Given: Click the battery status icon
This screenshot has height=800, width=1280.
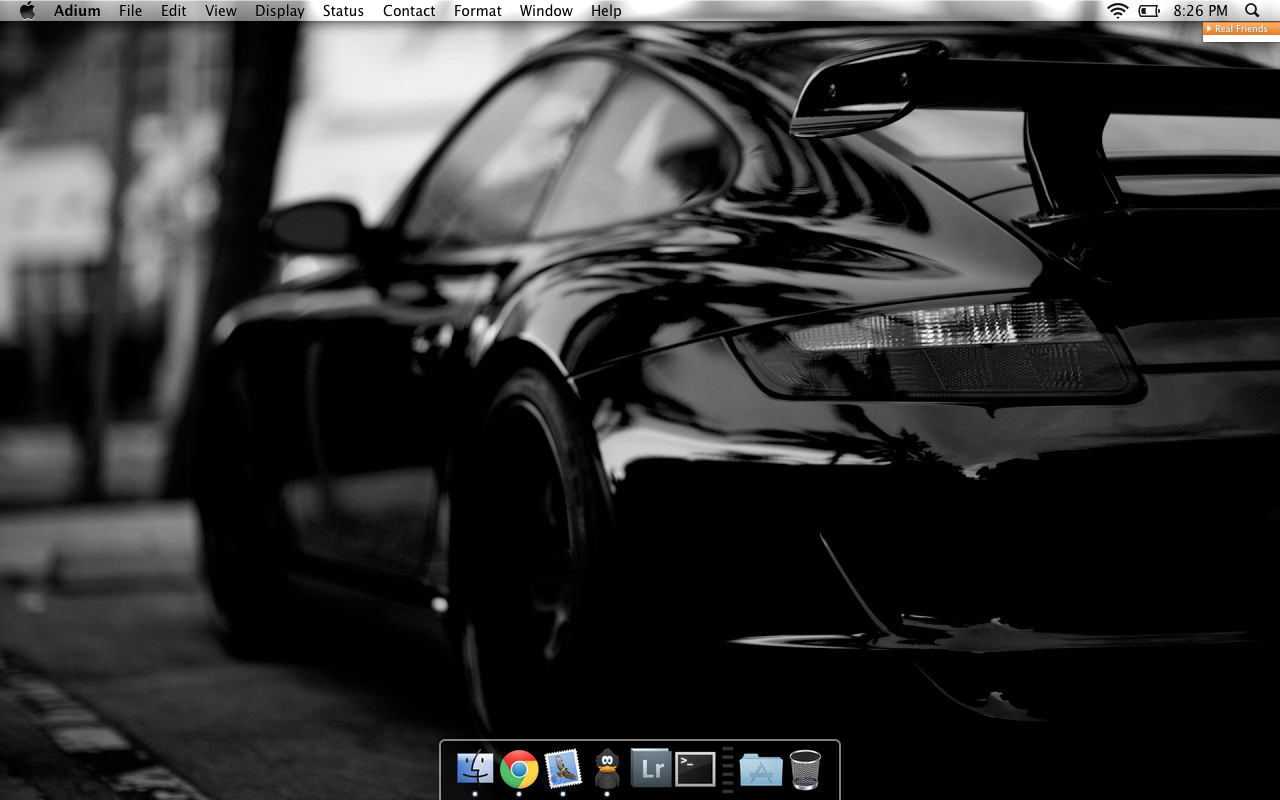Looking at the screenshot, I should pyautogui.click(x=1149, y=11).
